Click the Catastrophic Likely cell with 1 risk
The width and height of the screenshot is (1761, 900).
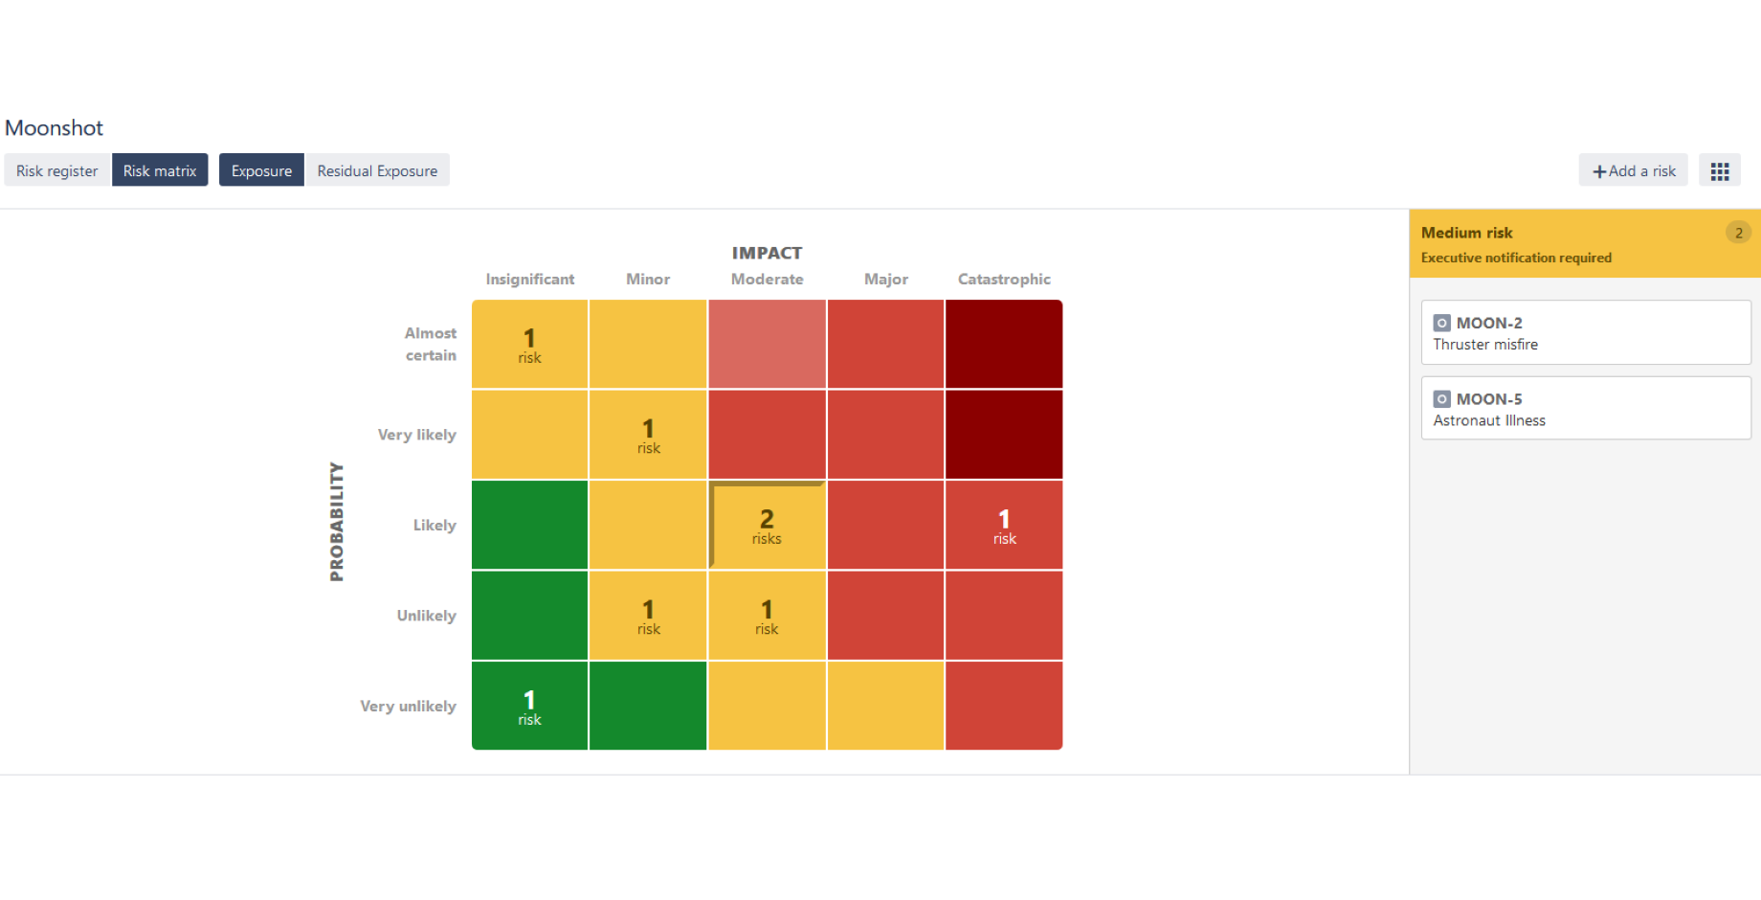pos(1003,525)
